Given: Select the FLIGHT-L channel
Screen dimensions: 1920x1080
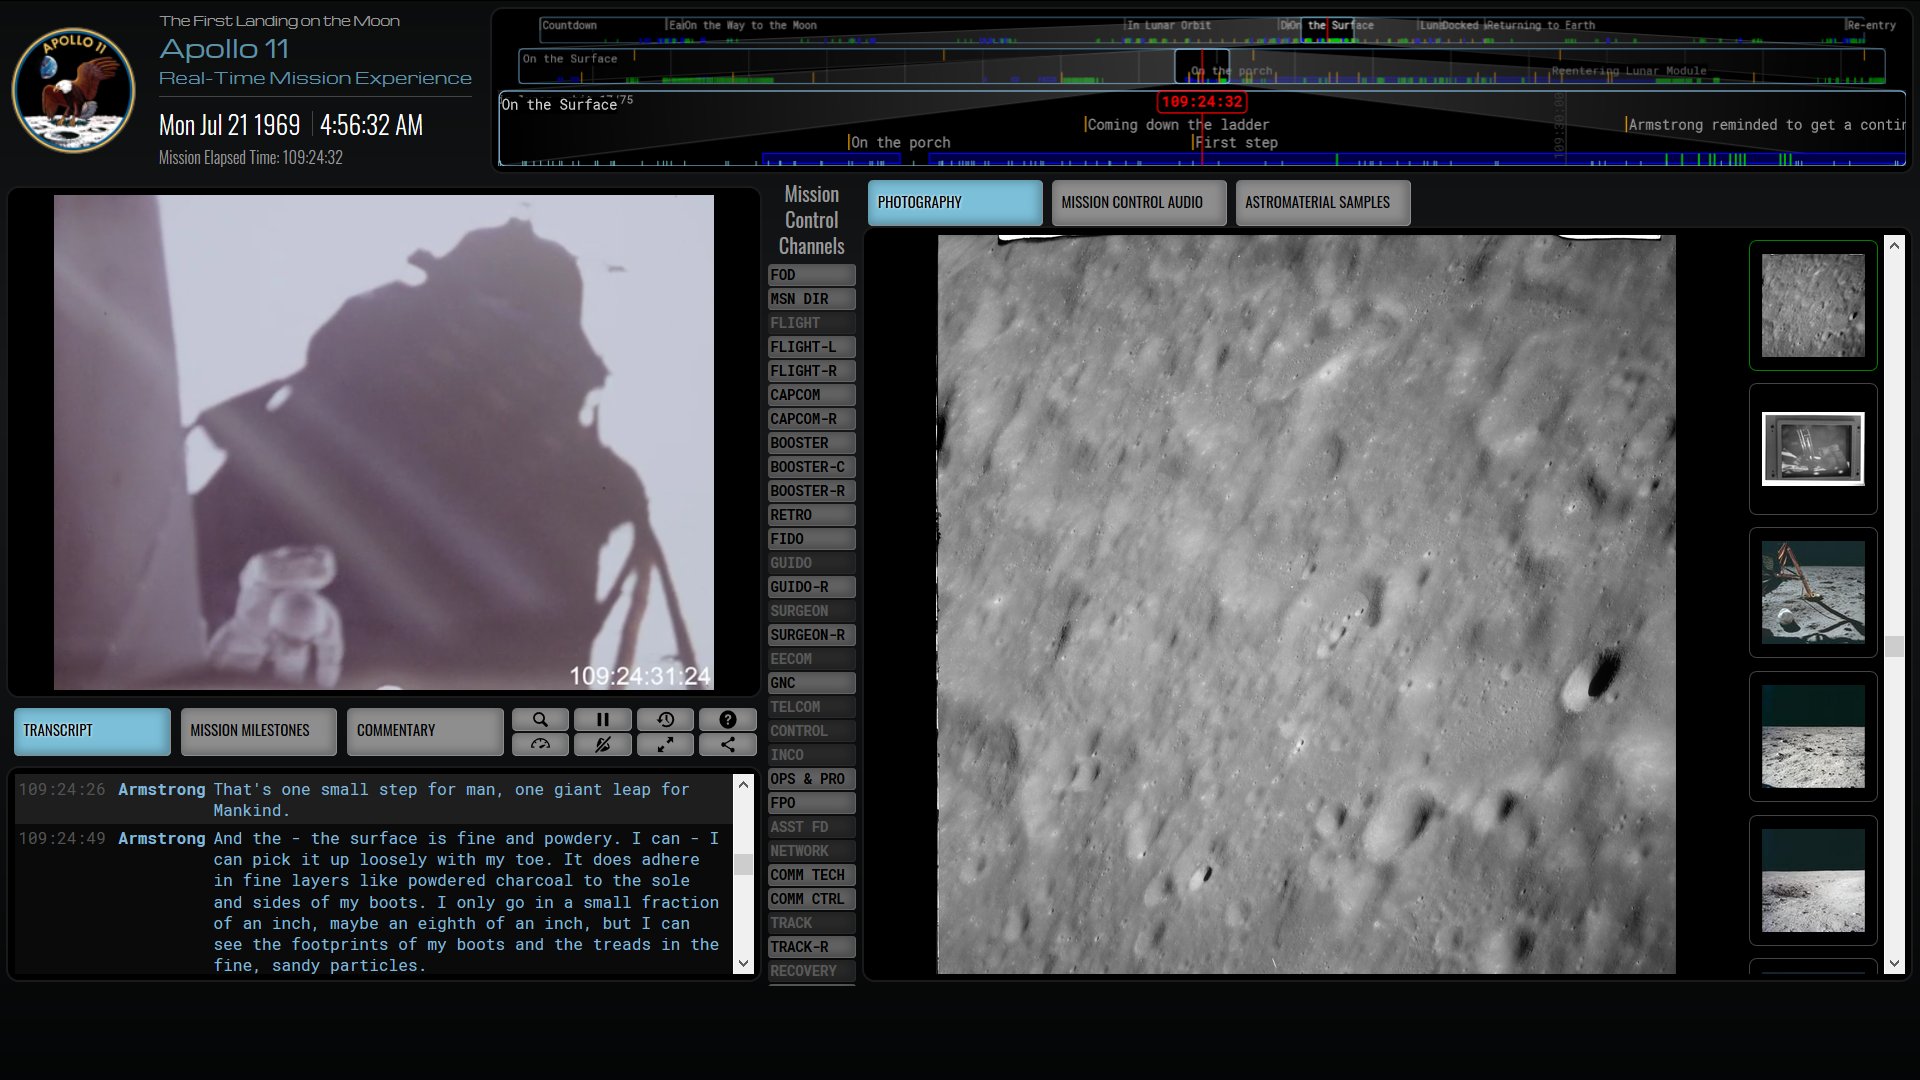Looking at the screenshot, I should [x=811, y=347].
